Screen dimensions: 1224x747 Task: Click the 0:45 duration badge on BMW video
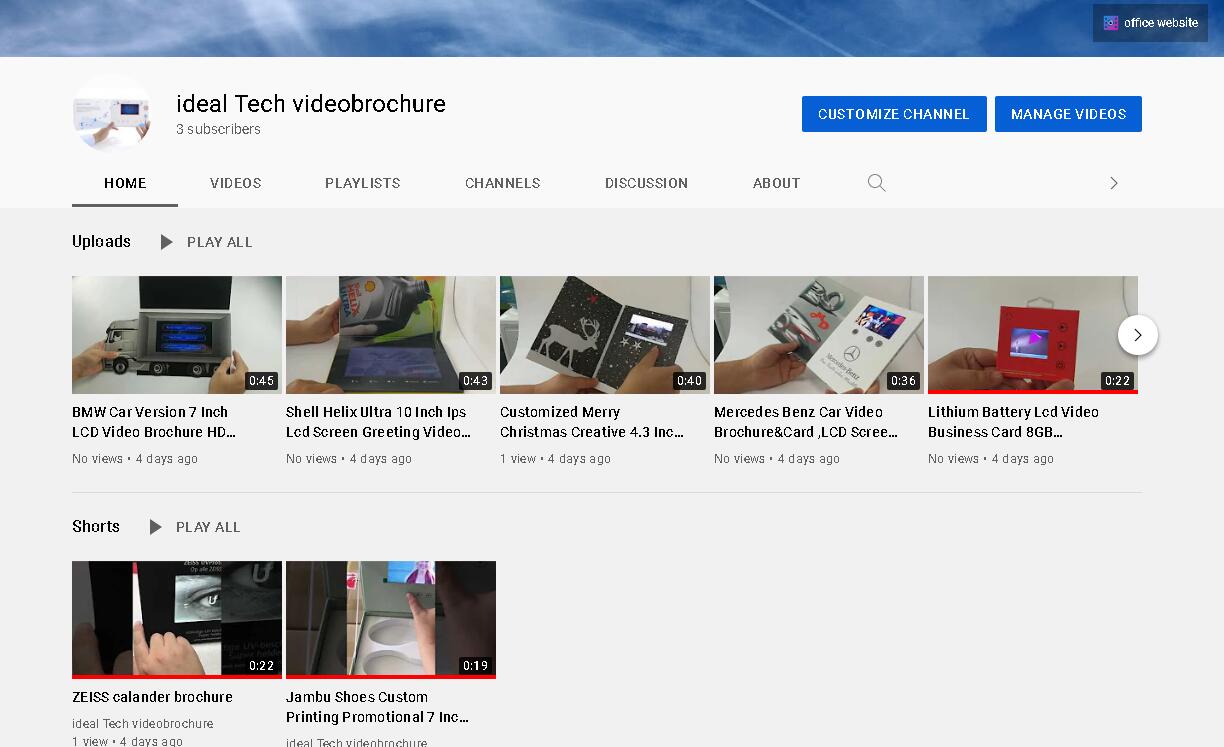coord(262,381)
